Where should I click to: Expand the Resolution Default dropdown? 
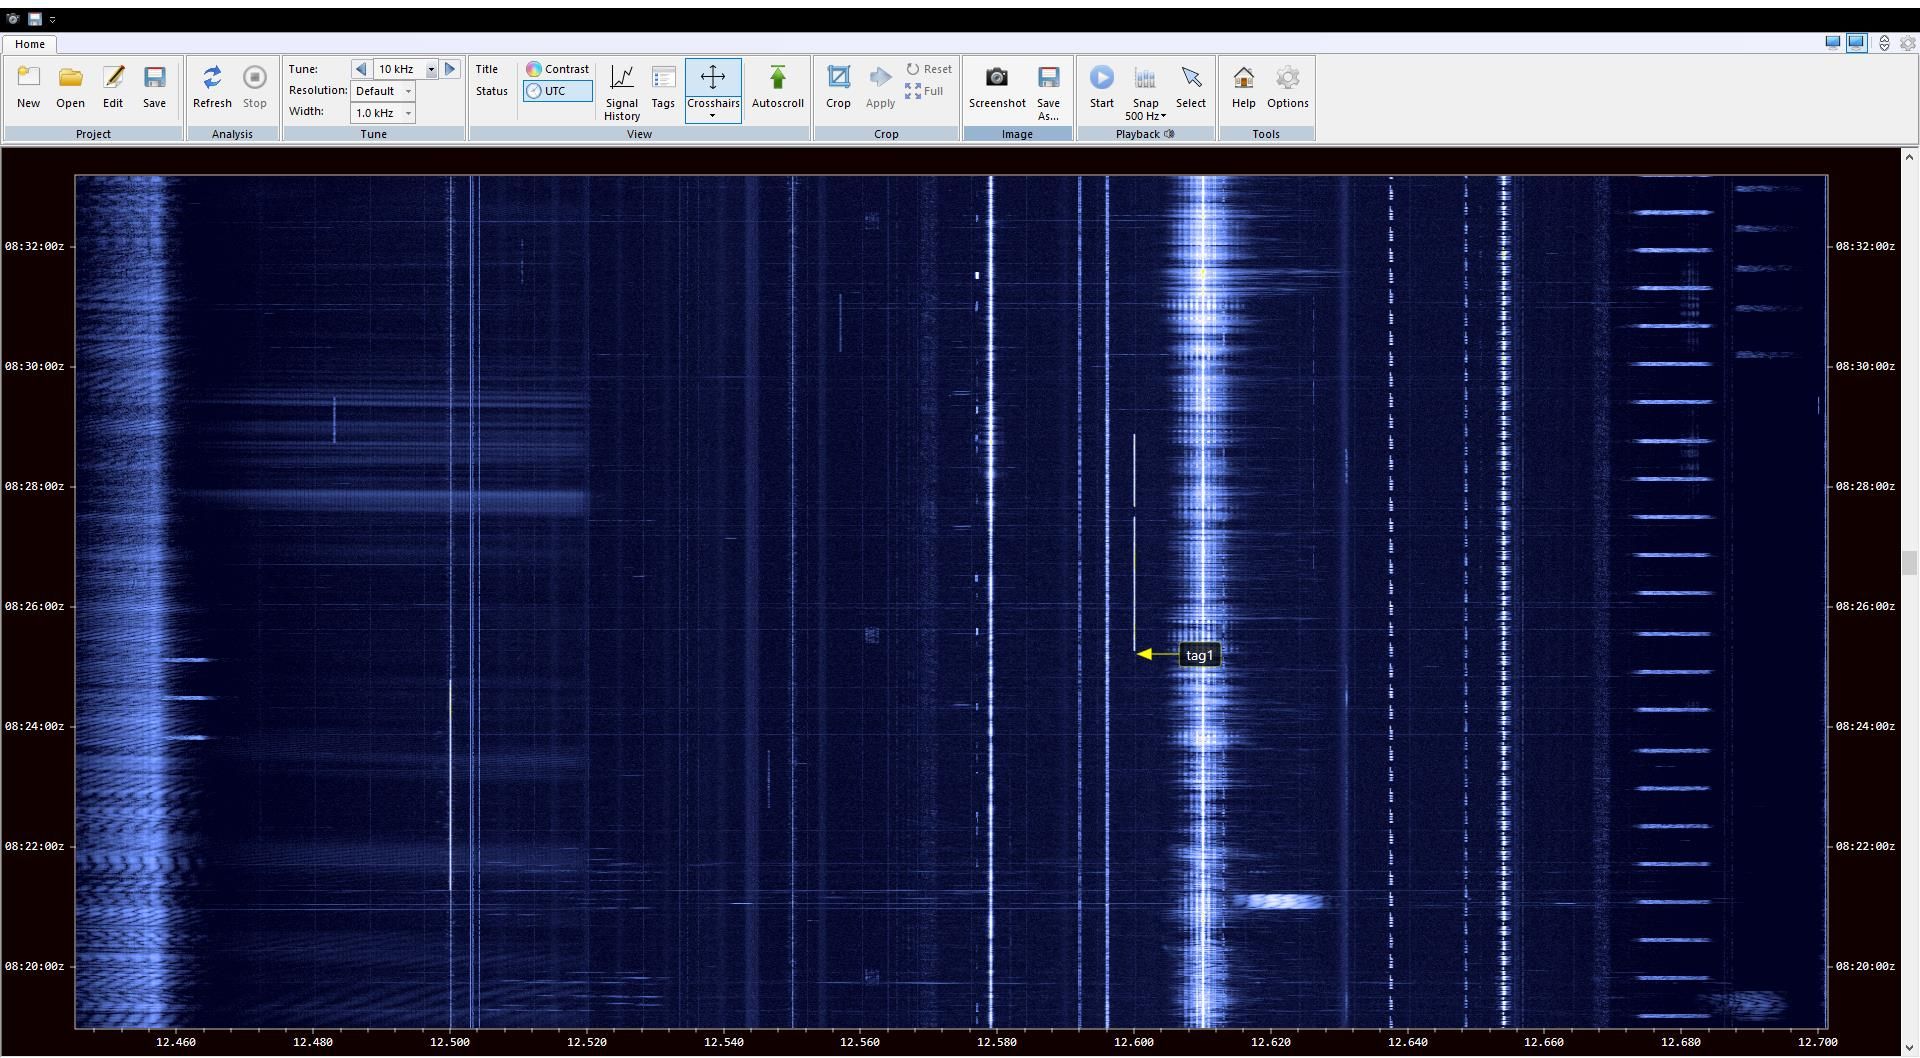tap(408, 91)
